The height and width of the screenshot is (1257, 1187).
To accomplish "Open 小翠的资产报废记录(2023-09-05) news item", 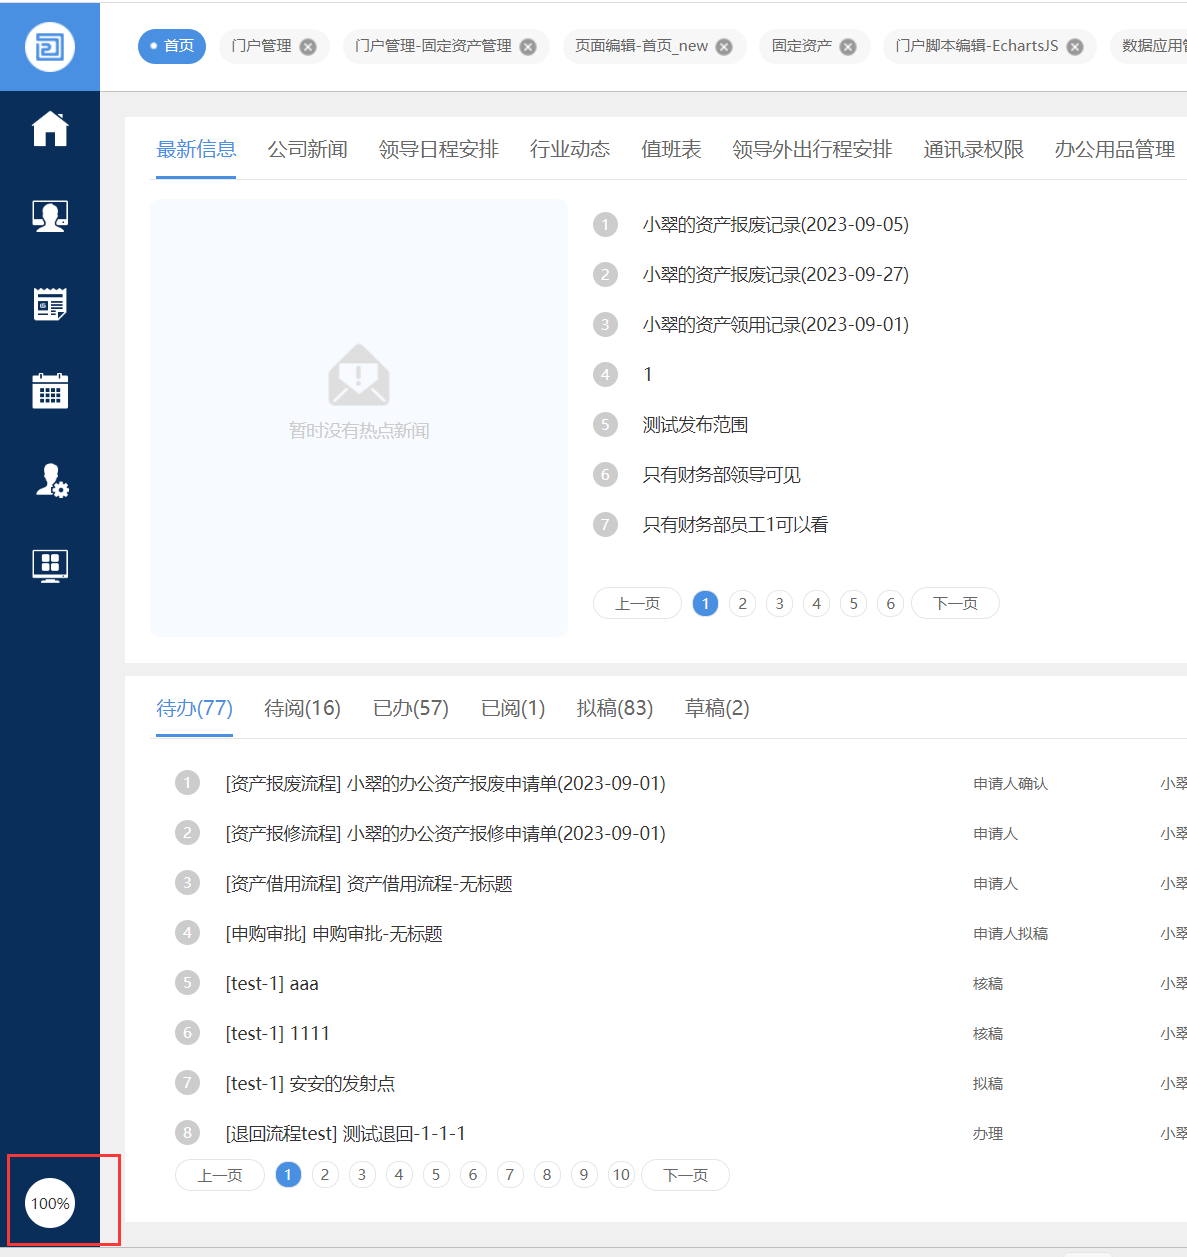I will click(775, 224).
